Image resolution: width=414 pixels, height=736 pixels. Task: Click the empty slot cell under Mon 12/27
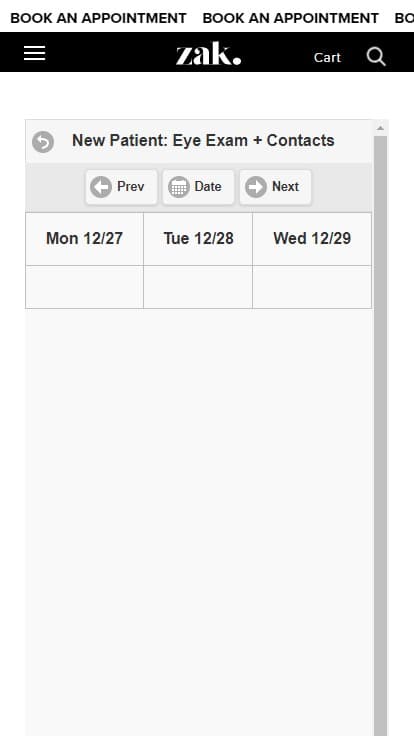point(84,287)
